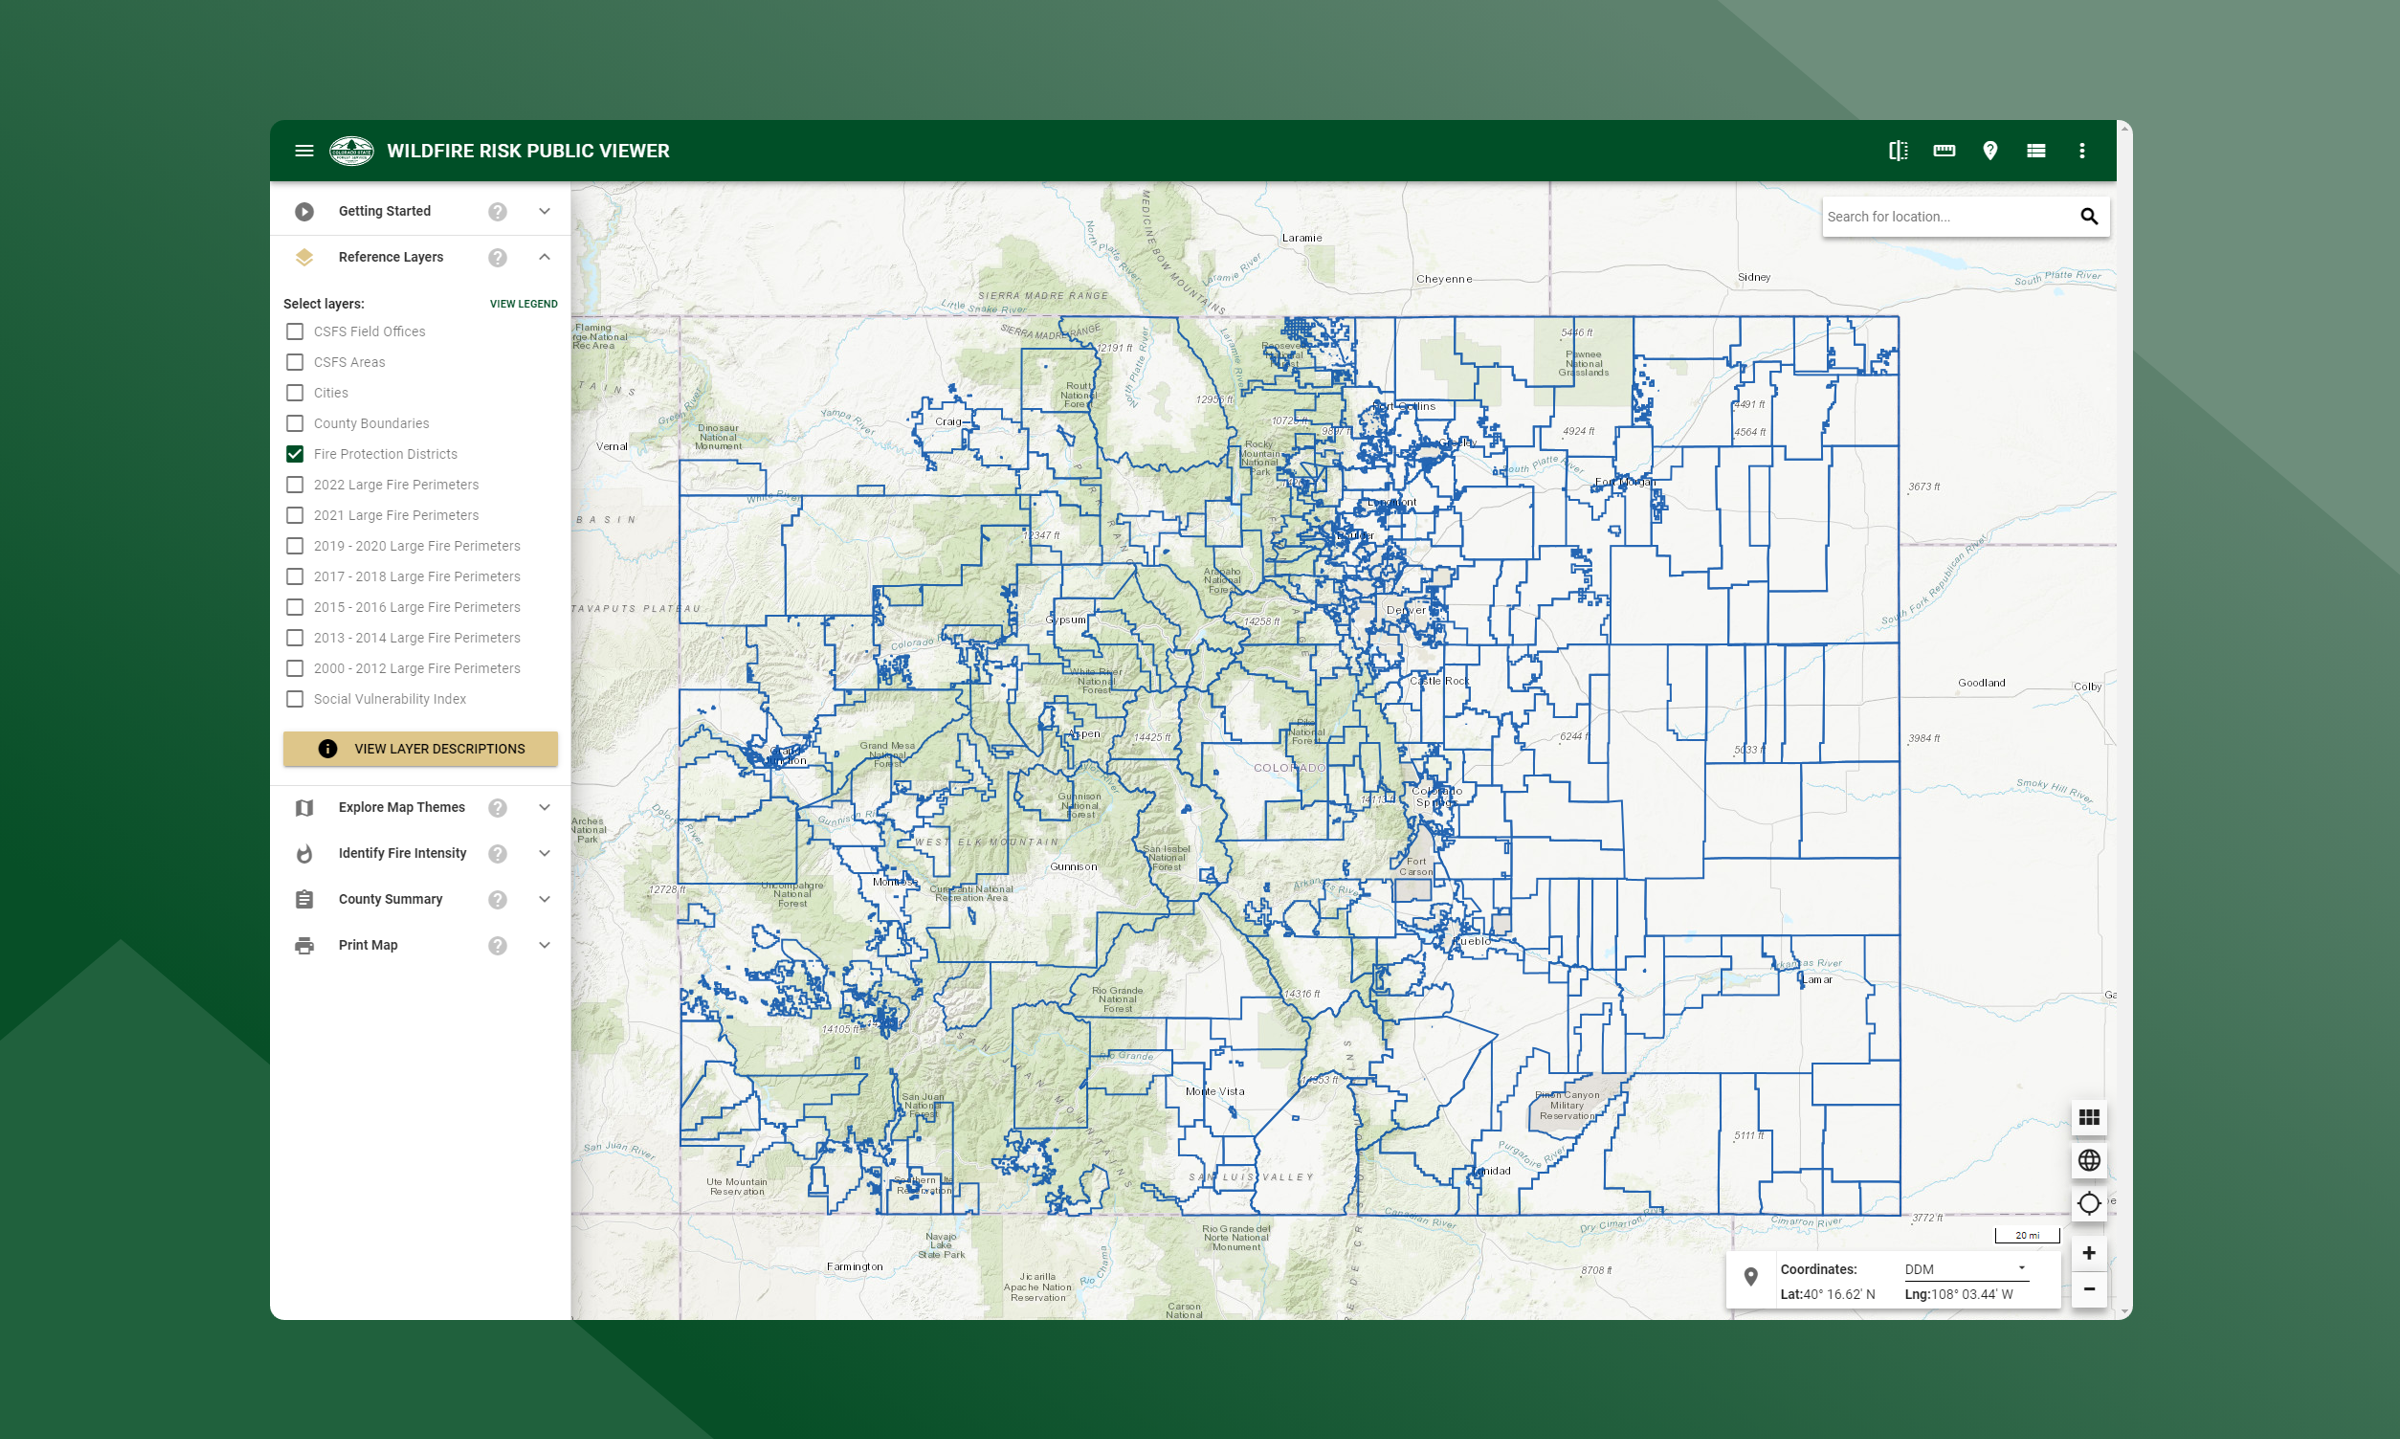Open help for Reference Layers
Screen dimensions: 2400x1439
(x=497, y=257)
